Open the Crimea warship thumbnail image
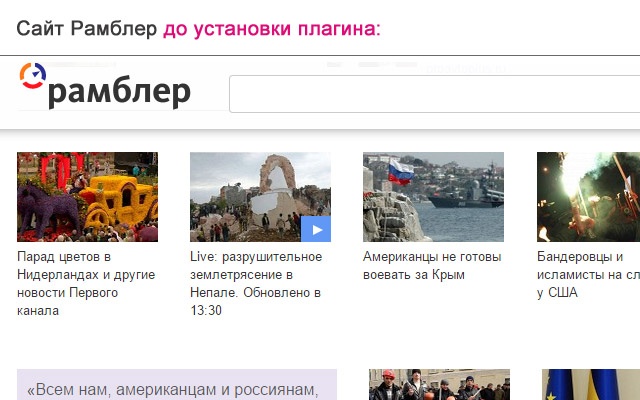 point(433,197)
